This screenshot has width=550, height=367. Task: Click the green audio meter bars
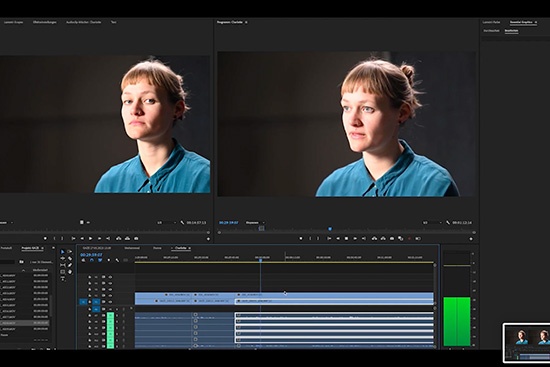tap(457, 321)
